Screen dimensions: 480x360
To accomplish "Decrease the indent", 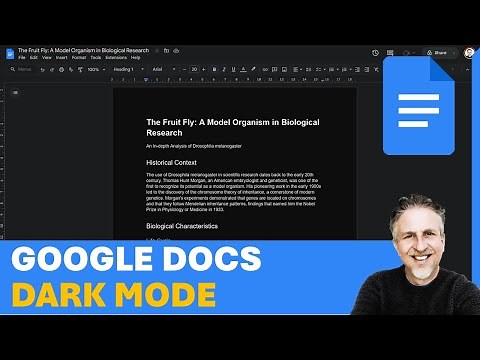I will [x=357, y=69].
